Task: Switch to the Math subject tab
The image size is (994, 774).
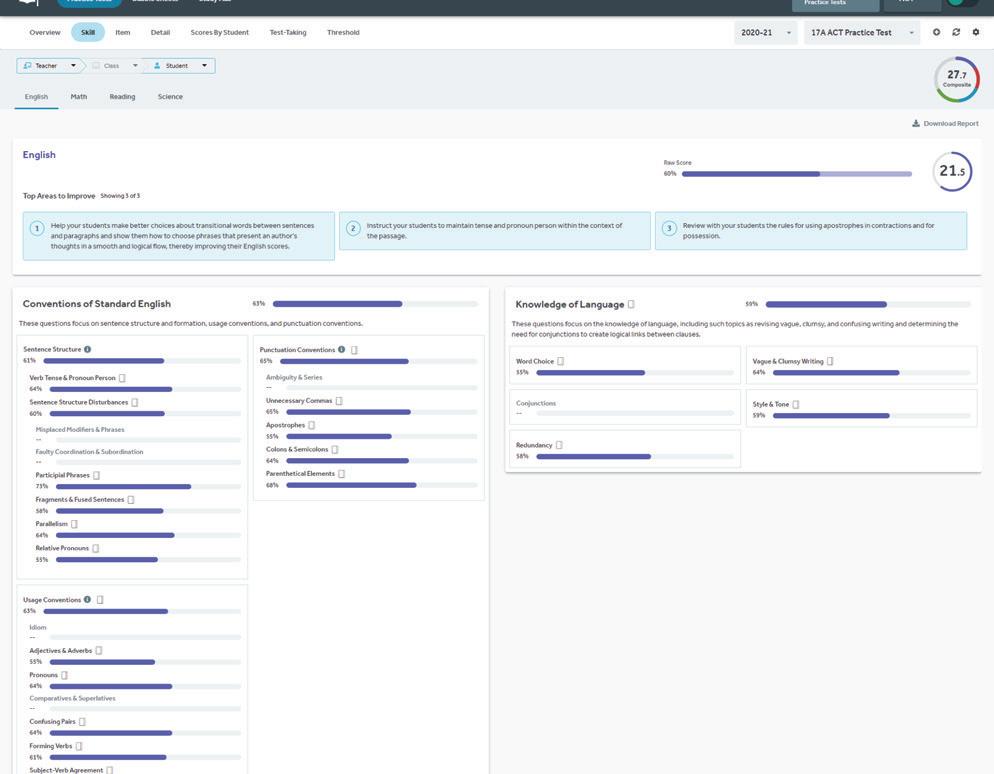Action: coord(79,97)
